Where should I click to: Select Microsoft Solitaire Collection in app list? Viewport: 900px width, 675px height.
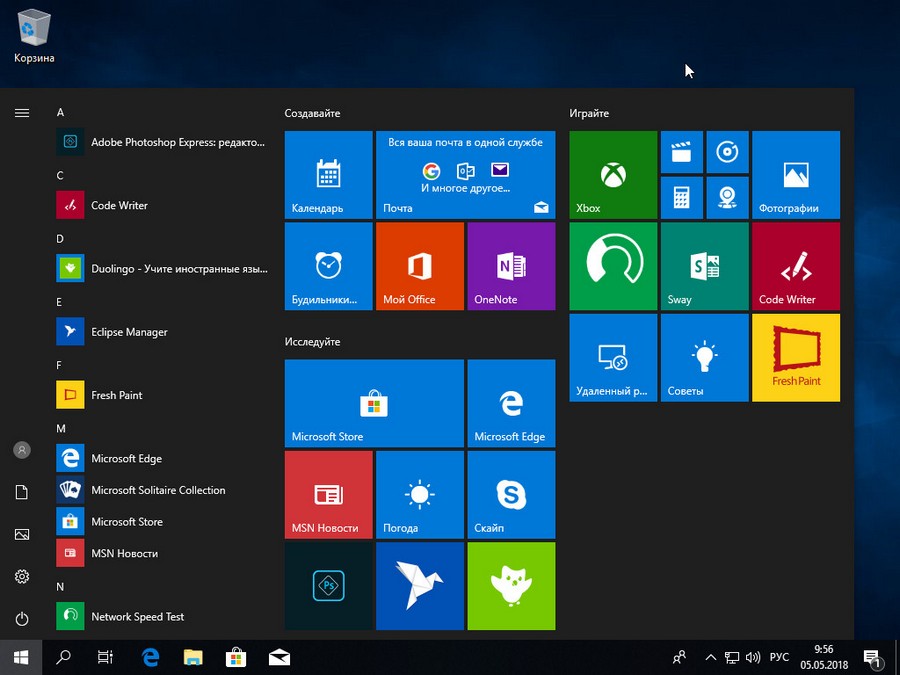point(158,490)
